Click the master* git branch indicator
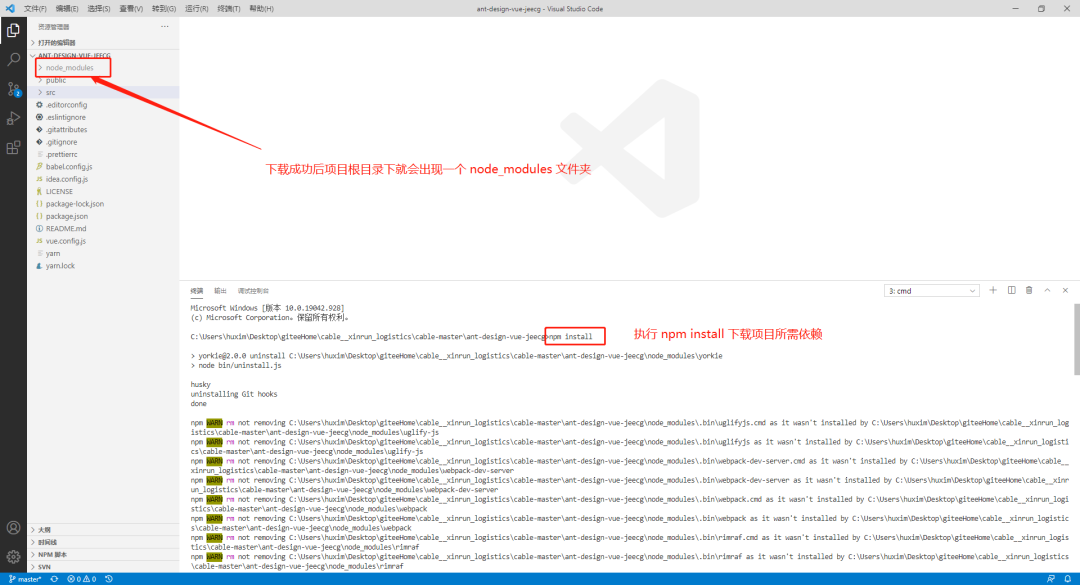 (x=25, y=579)
